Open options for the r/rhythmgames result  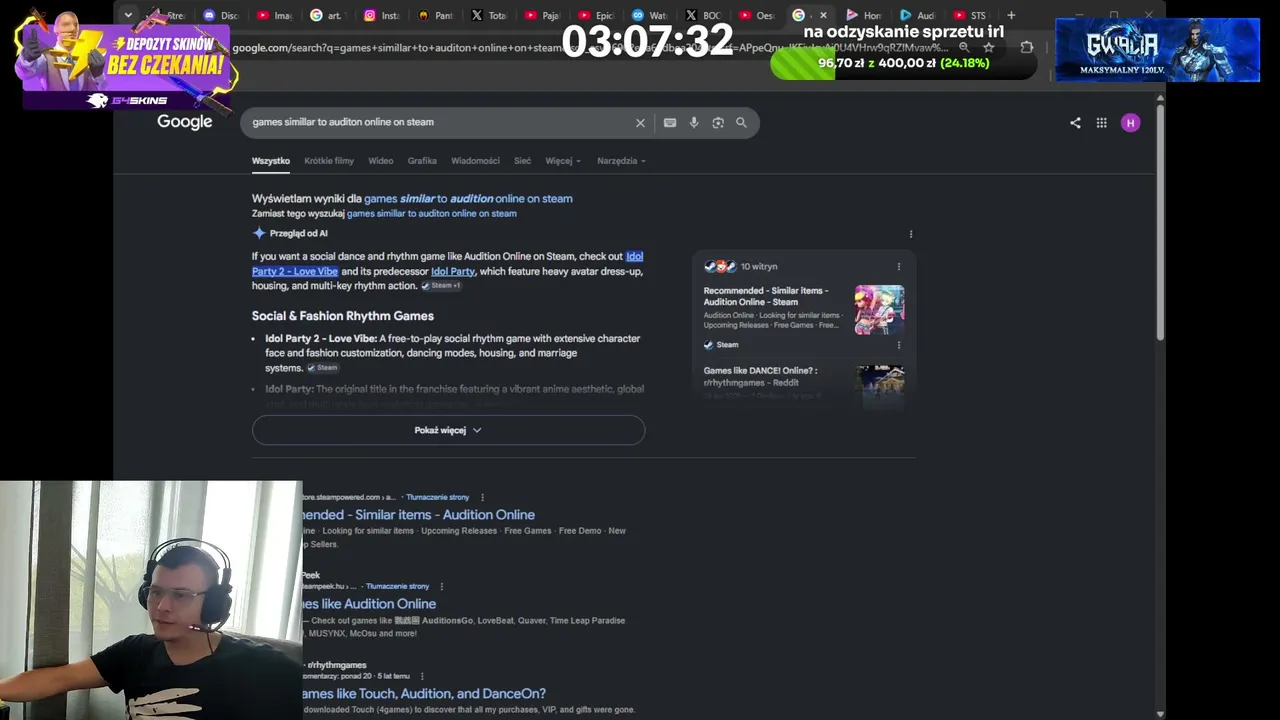(422, 676)
